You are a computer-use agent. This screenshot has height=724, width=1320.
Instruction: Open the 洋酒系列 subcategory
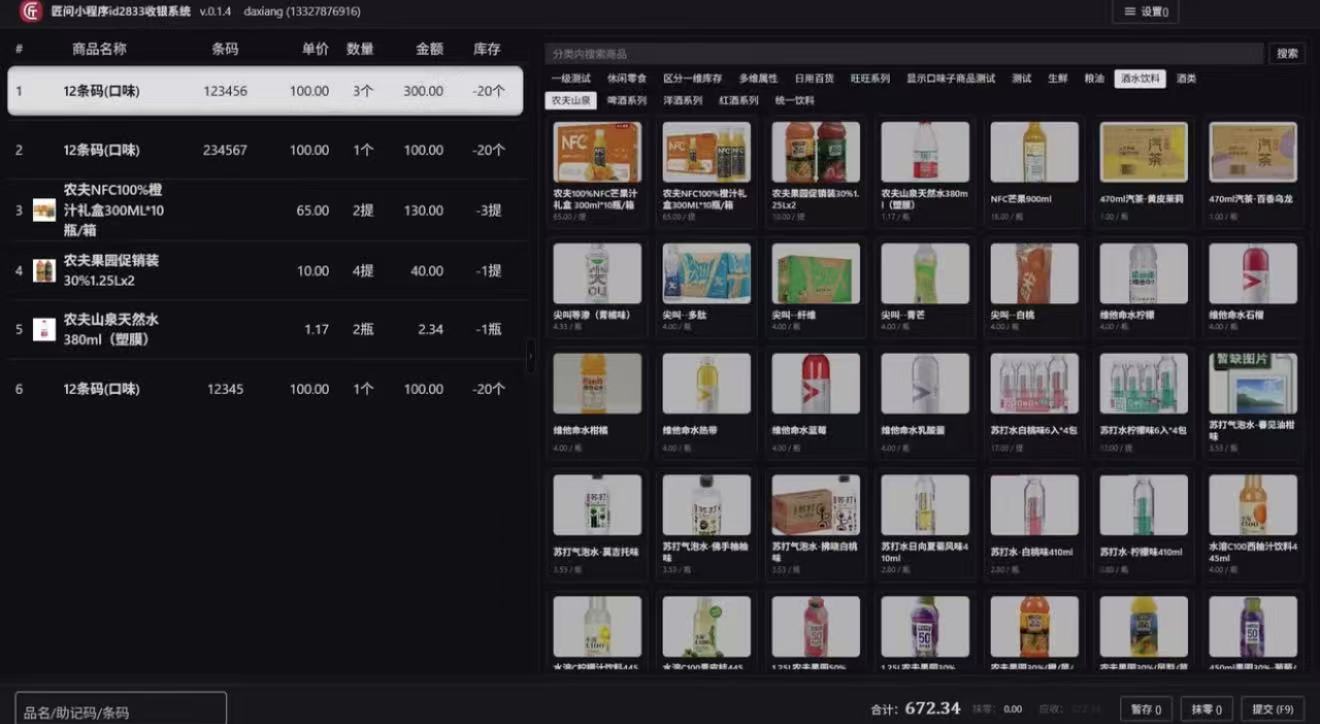click(x=683, y=101)
